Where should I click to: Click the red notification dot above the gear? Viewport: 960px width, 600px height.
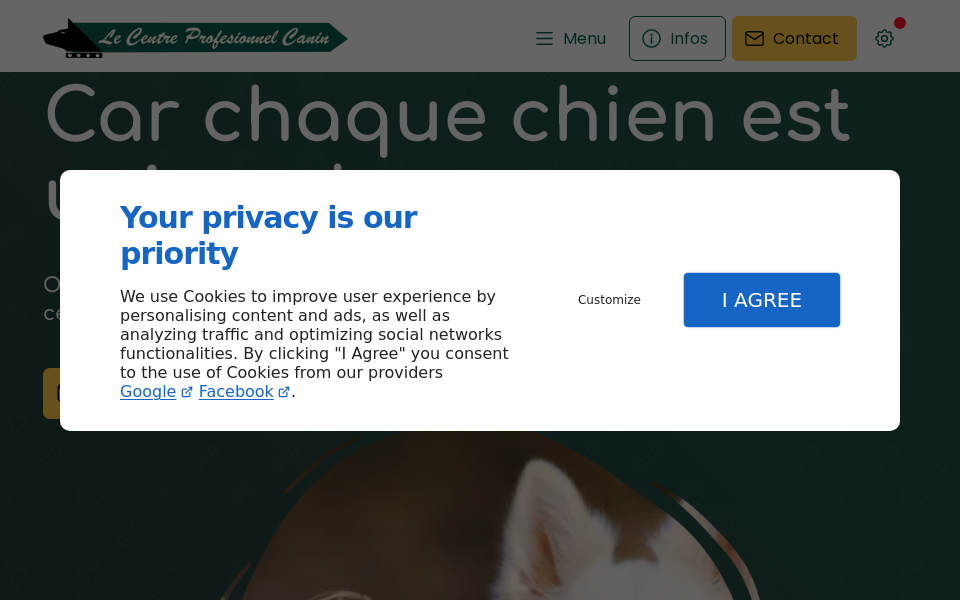[900, 22]
